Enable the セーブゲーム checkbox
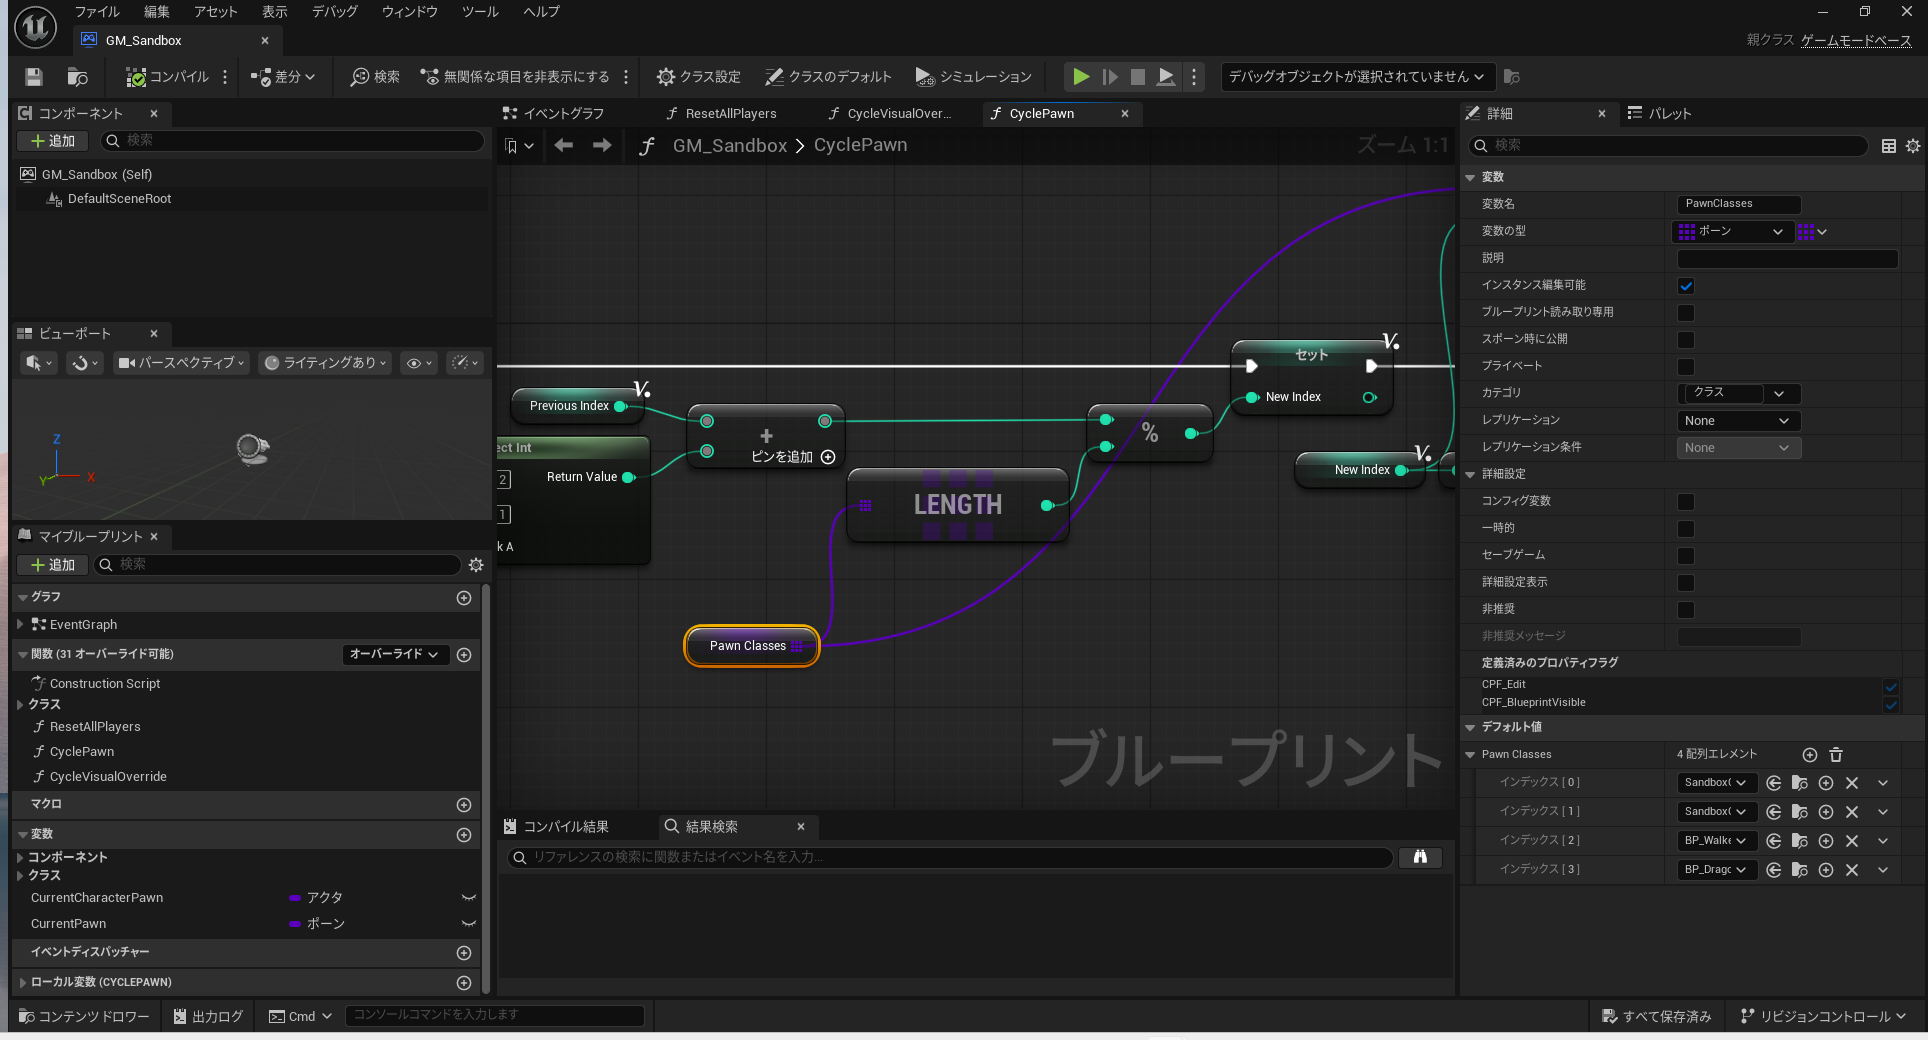This screenshot has width=1928, height=1040. point(1686,556)
